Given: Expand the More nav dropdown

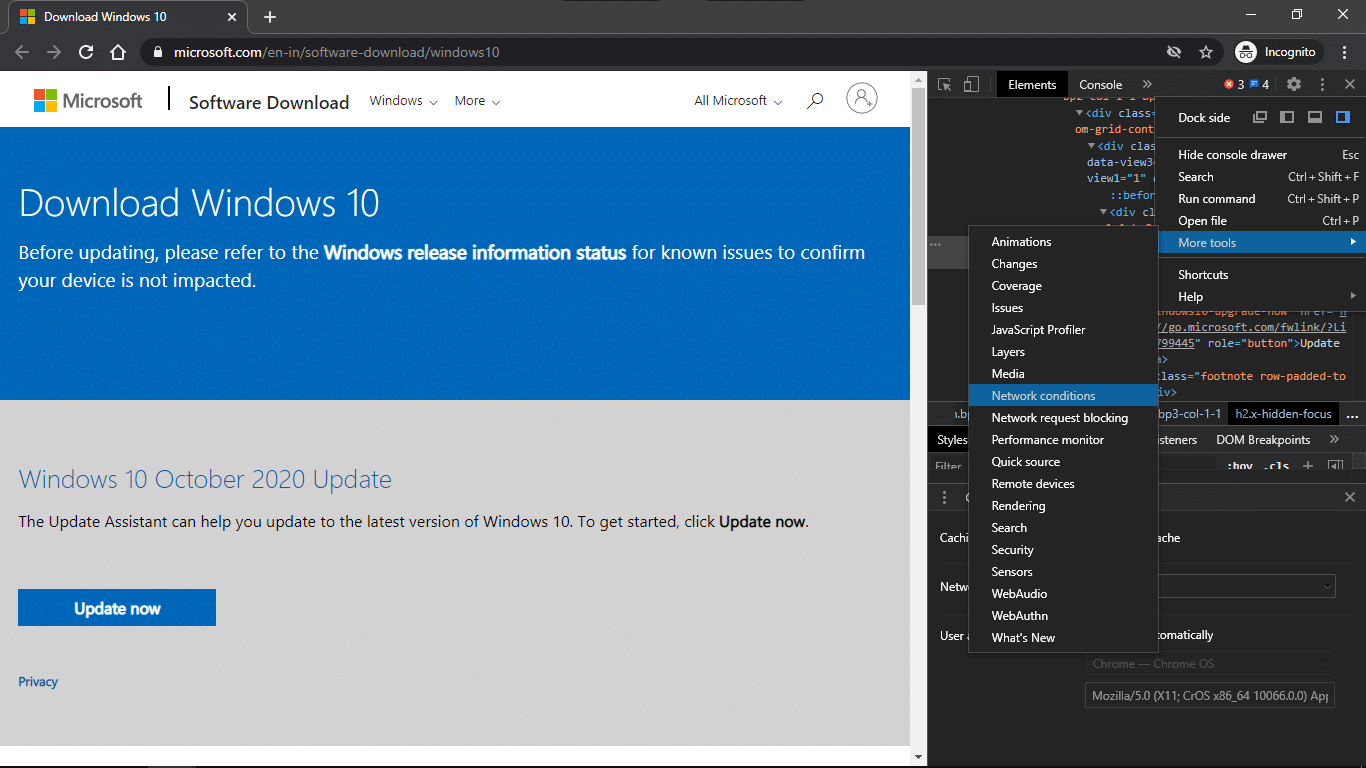Looking at the screenshot, I should pyautogui.click(x=477, y=101).
